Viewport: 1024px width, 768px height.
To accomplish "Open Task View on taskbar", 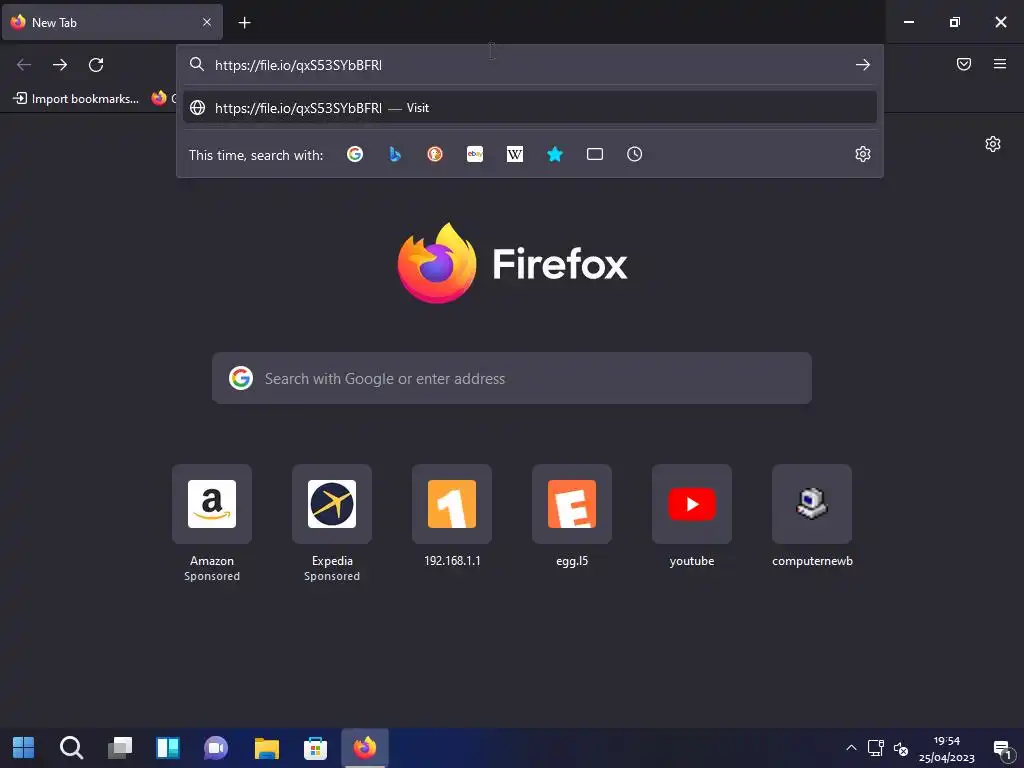I will (x=120, y=748).
